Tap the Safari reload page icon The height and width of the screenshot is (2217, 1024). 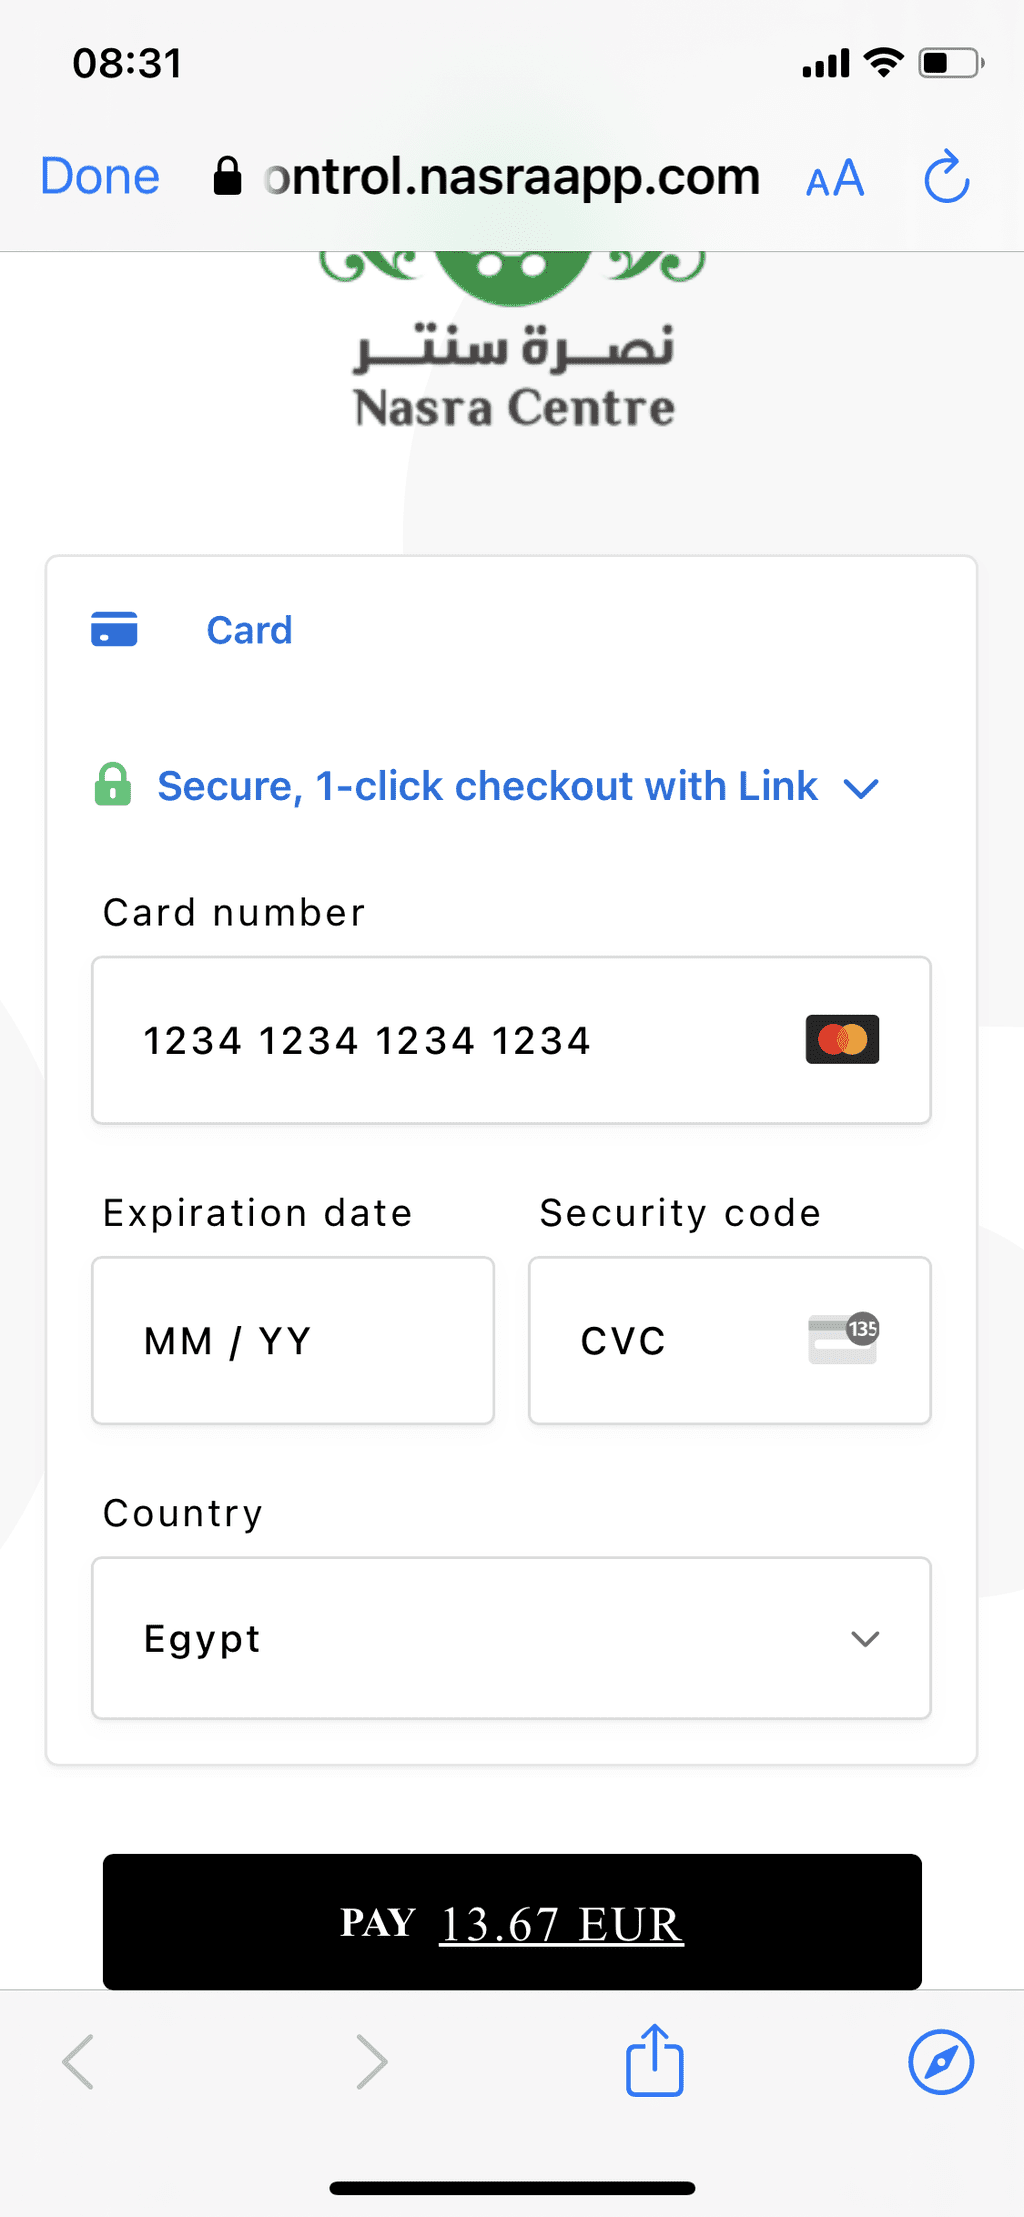point(946,177)
